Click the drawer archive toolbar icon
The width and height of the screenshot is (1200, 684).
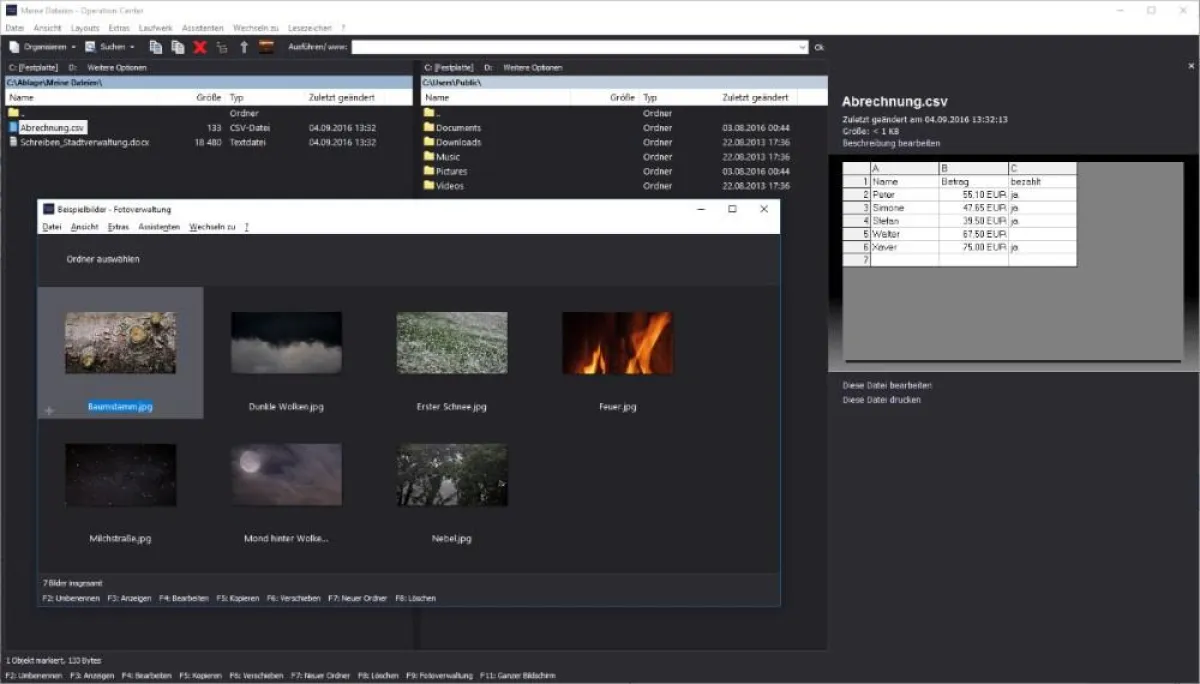[x=267, y=46]
